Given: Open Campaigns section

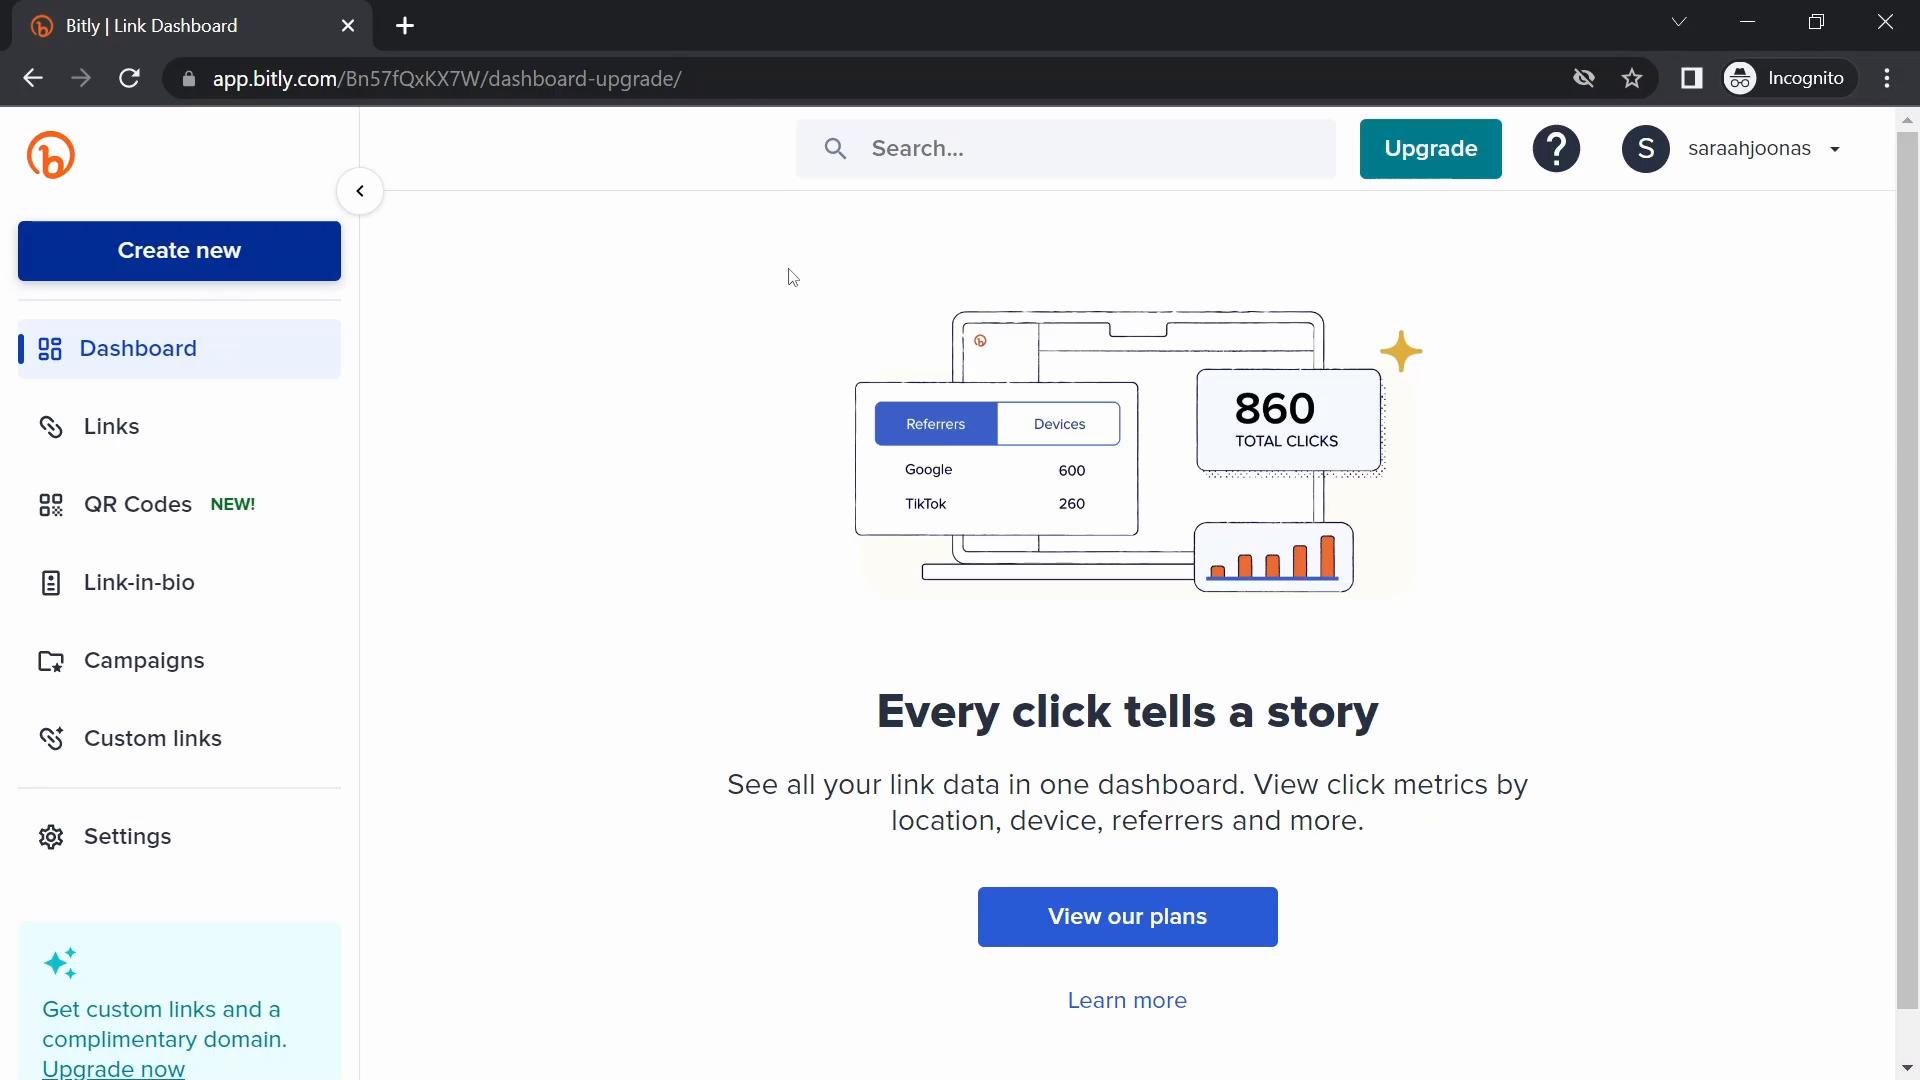Looking at the screenshot, I should pos(144,659).
